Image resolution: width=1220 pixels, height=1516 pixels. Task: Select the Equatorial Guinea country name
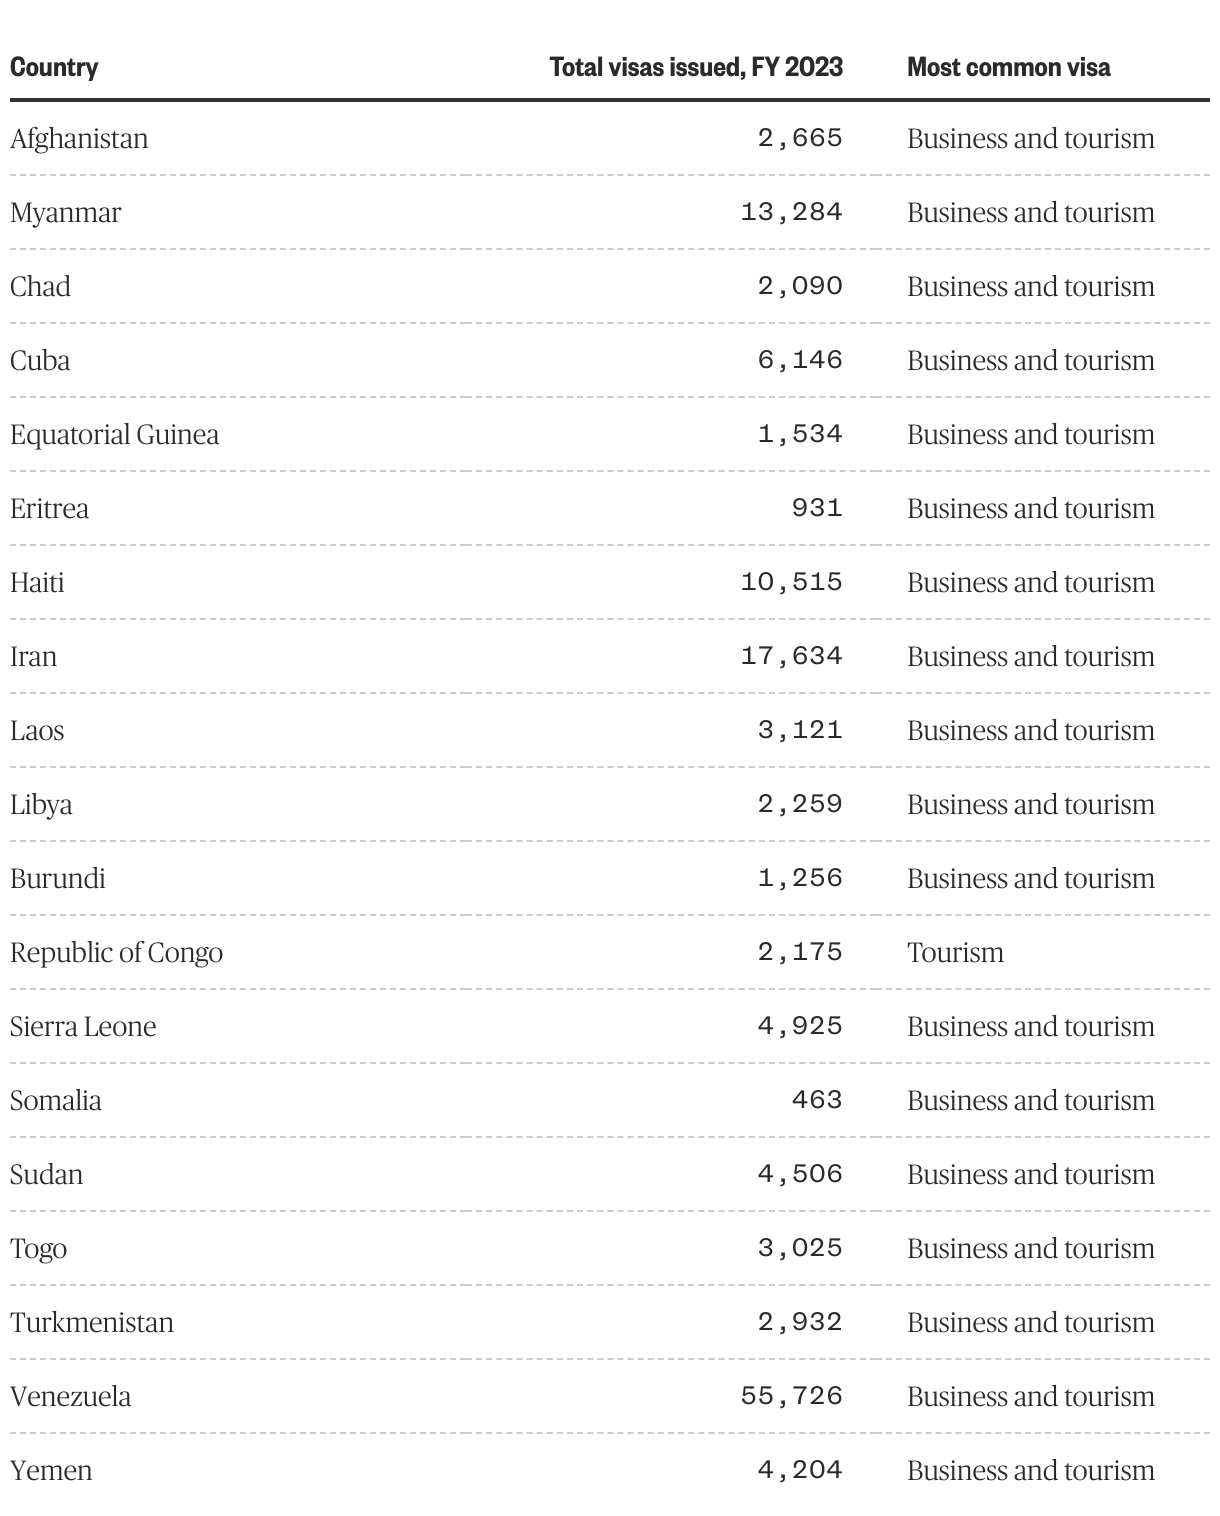(x=114, y=435)
